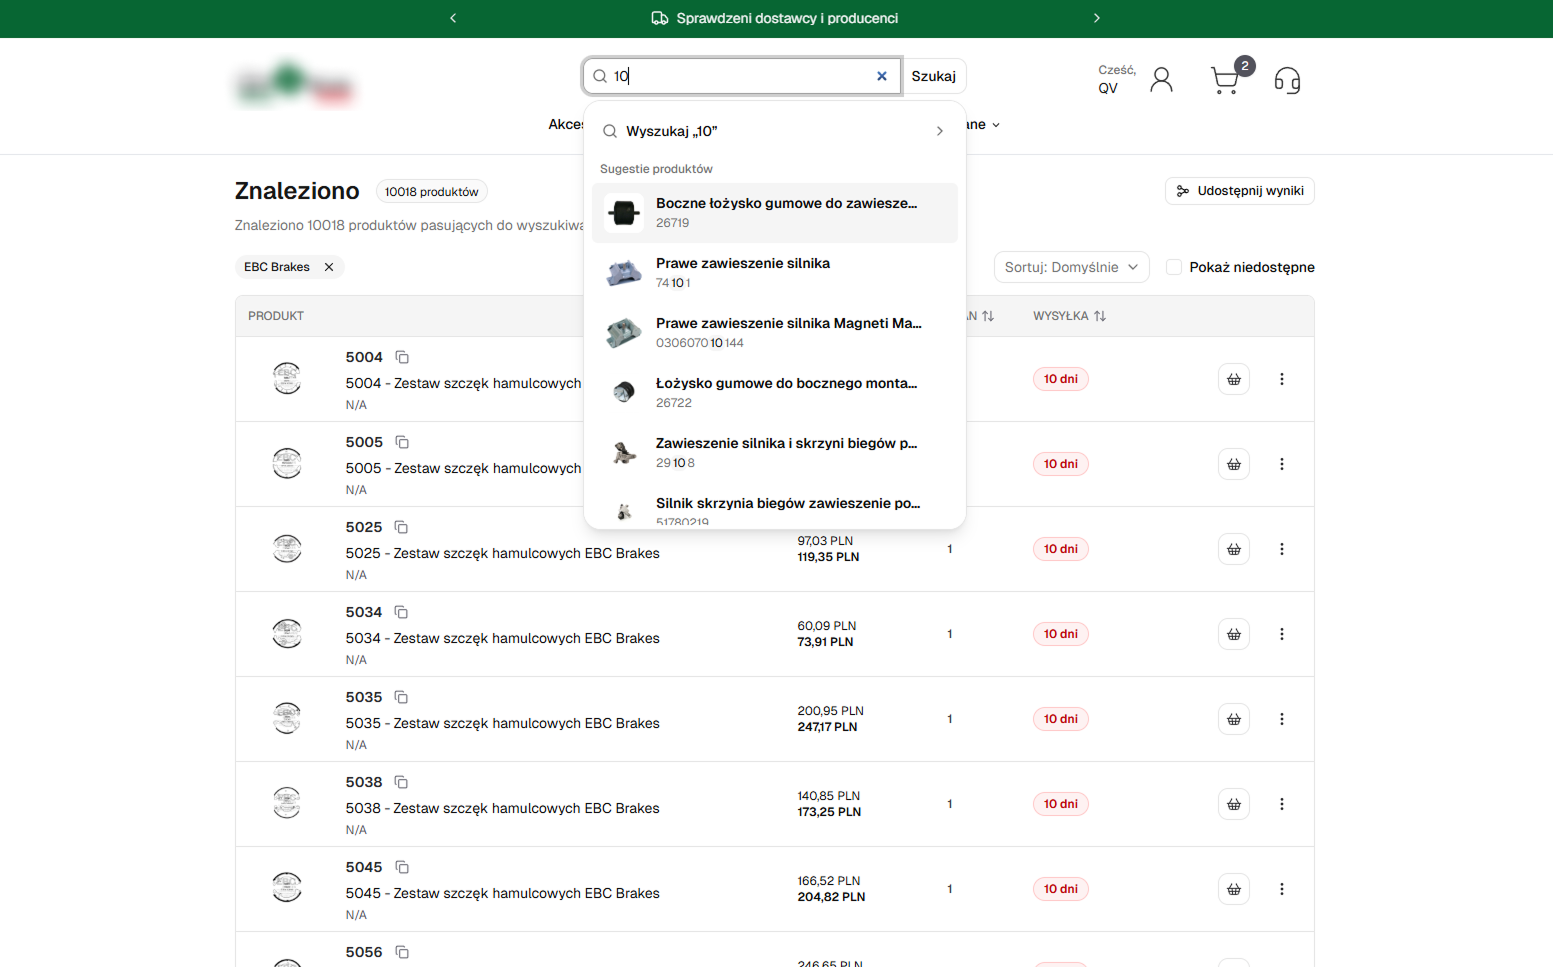Sort by the WYSYŁKA column
The height and width of the screenshot is (967, 1553).
point(1069,316)
